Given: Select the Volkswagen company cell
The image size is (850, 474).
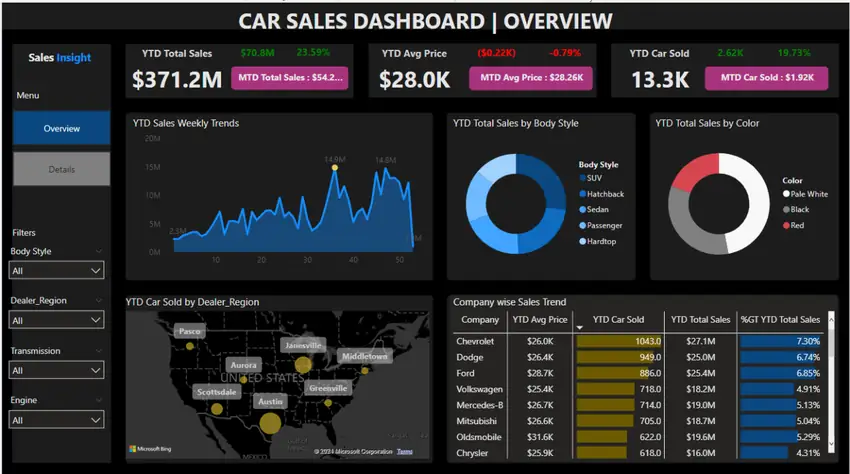Looking at the screenshot, I should [x=479, y=389].
